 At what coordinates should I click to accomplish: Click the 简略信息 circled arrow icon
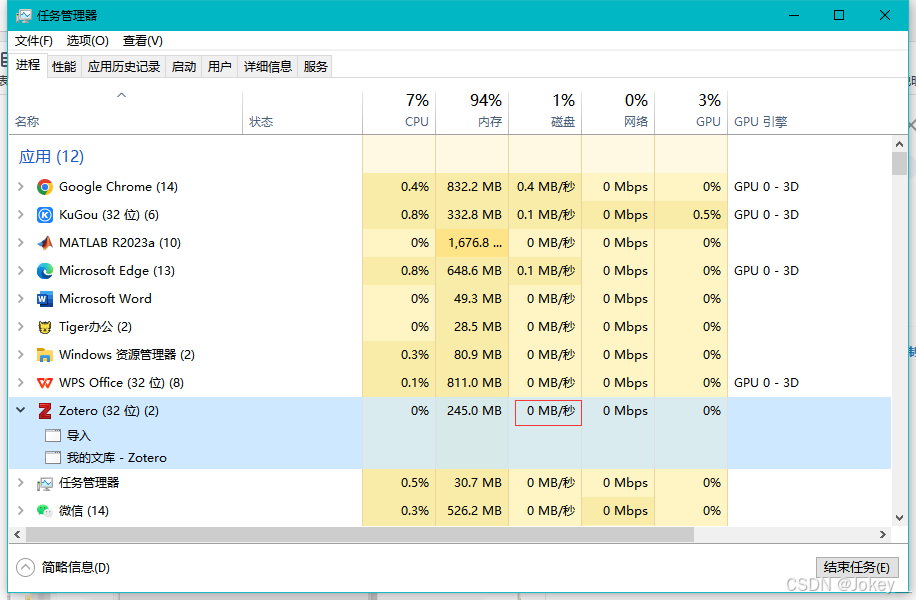(26, 567)
